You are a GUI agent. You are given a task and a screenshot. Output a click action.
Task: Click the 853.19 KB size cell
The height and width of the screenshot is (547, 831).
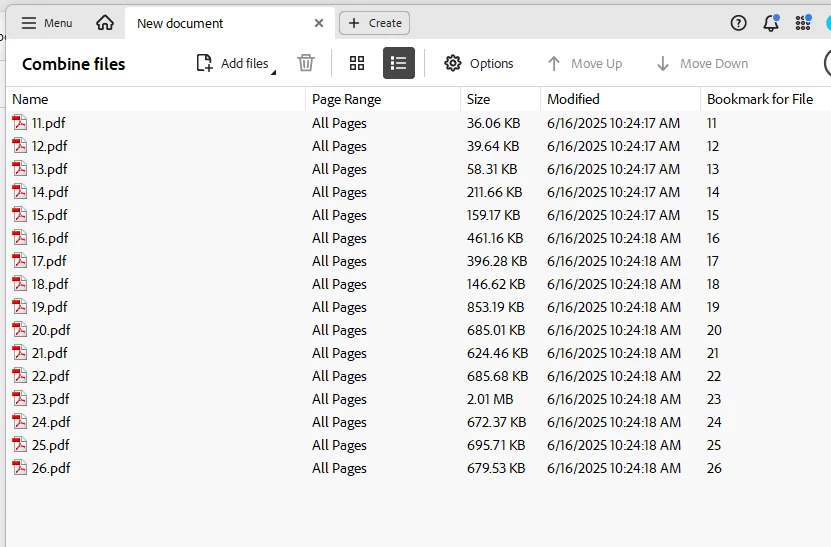click(495, 307)
